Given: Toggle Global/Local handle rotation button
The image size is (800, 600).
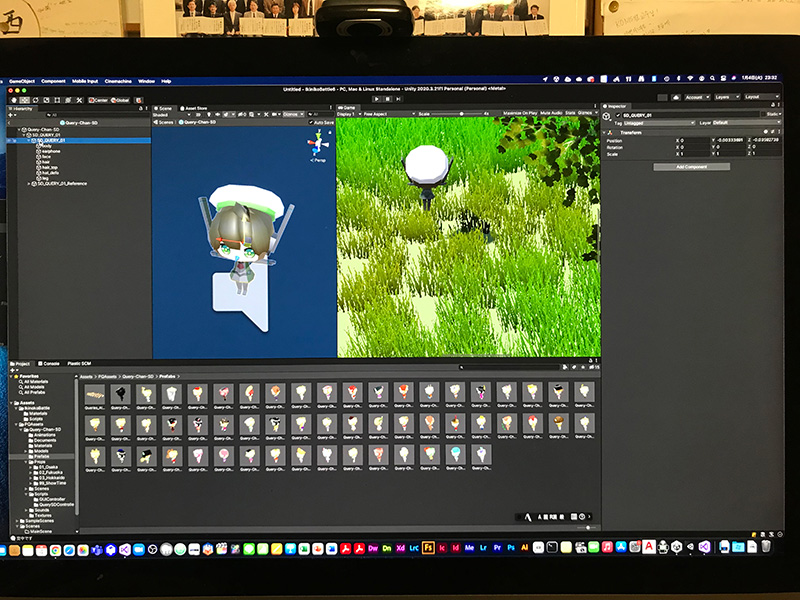Looking at the screenshot, I should click(x=120, y=100).
